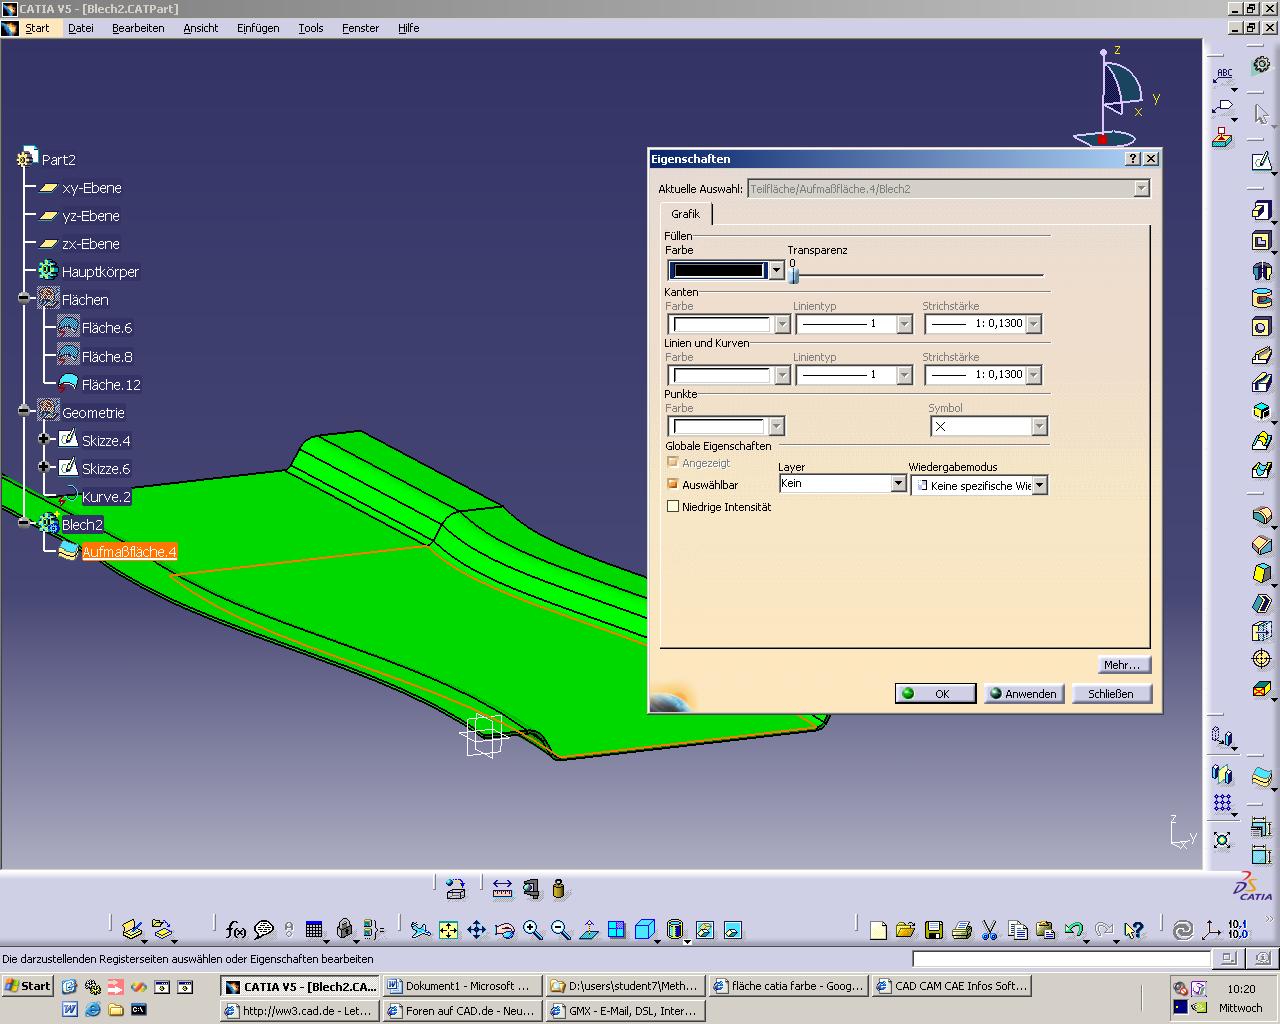Click the Undo arrow icon
Image resolution: width=1280 pixels, height=1024 pixels.
(1074, 930)
